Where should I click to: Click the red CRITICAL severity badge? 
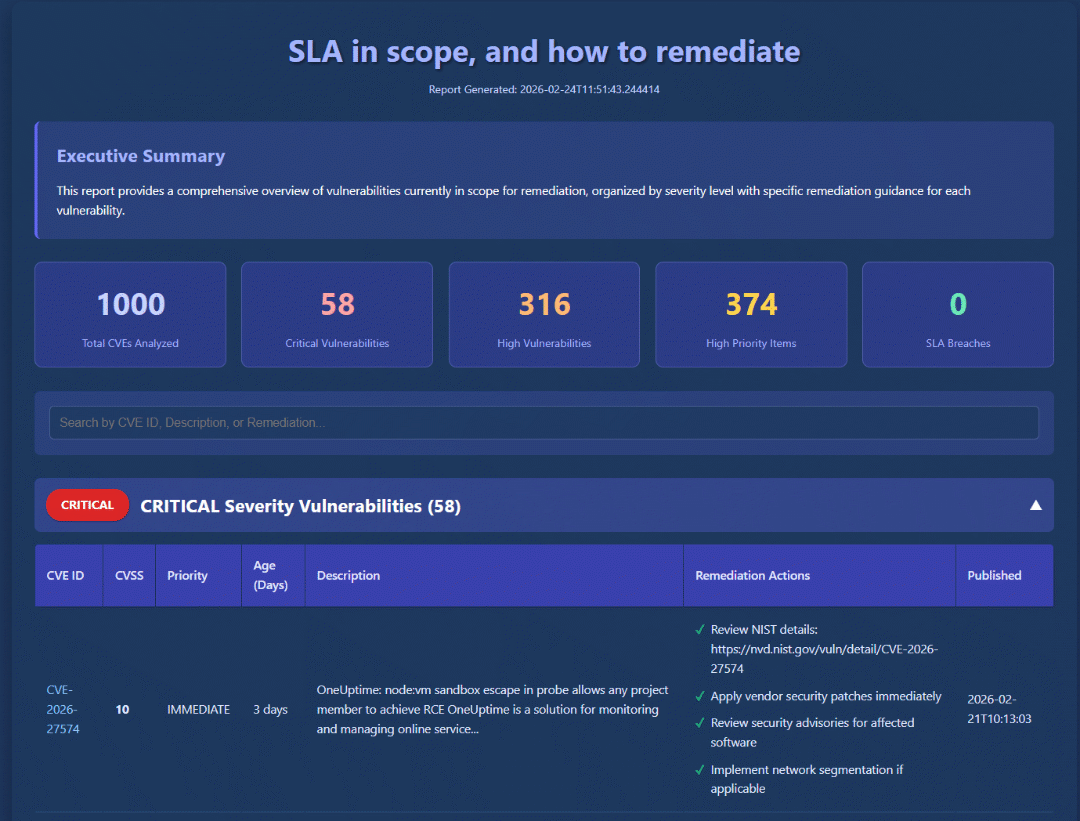[x=87, y=505]
